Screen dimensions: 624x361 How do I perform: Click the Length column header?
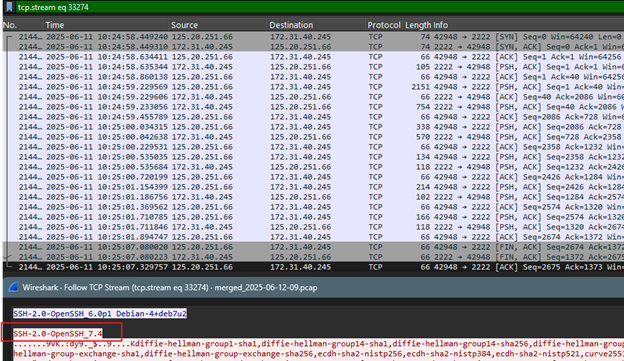[x=417, y=25]
